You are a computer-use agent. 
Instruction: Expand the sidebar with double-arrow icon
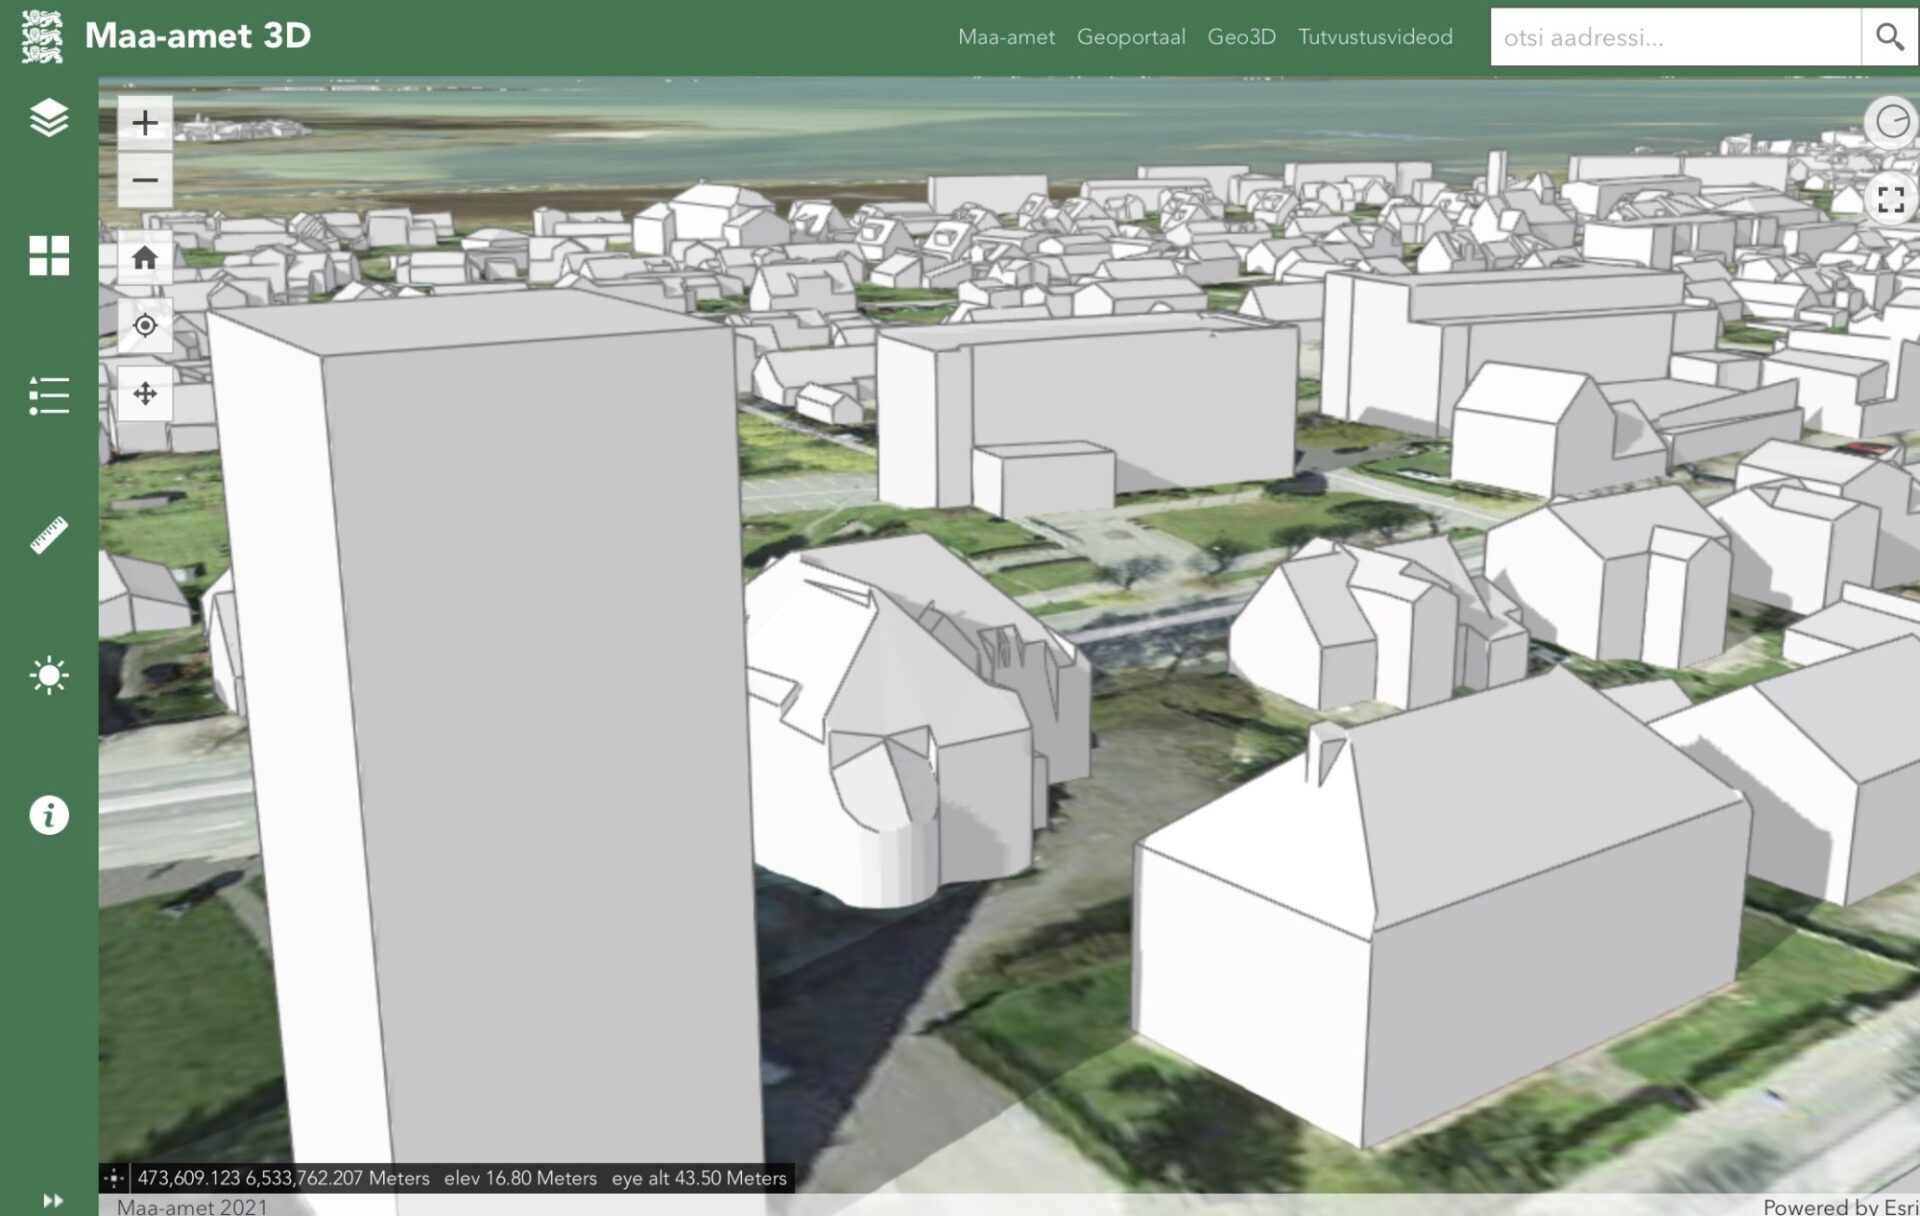click(53, 1200)
